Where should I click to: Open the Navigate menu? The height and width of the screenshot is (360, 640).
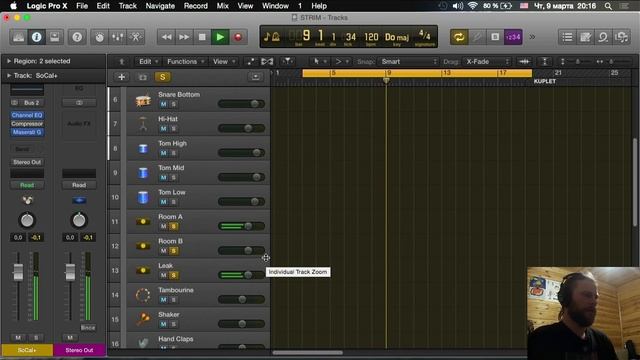(x=160, y=6)
